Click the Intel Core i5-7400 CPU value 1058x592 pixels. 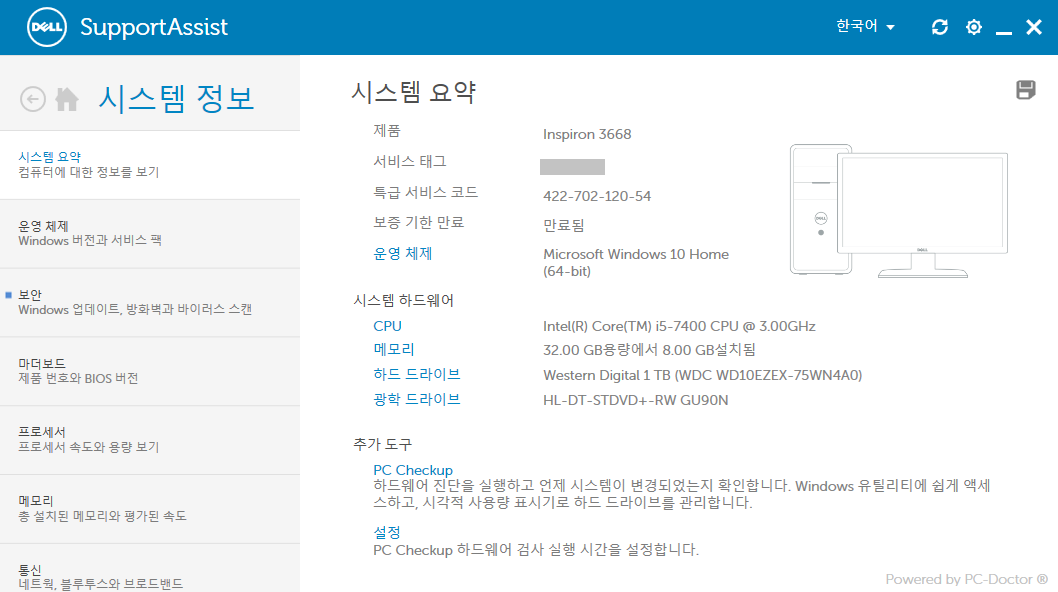[679, 327]
